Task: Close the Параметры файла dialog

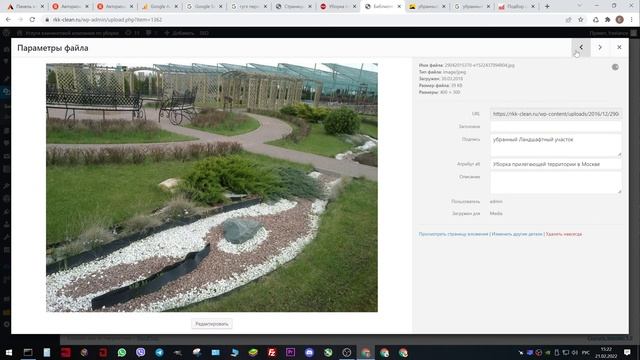Action: tap(619, 47)
